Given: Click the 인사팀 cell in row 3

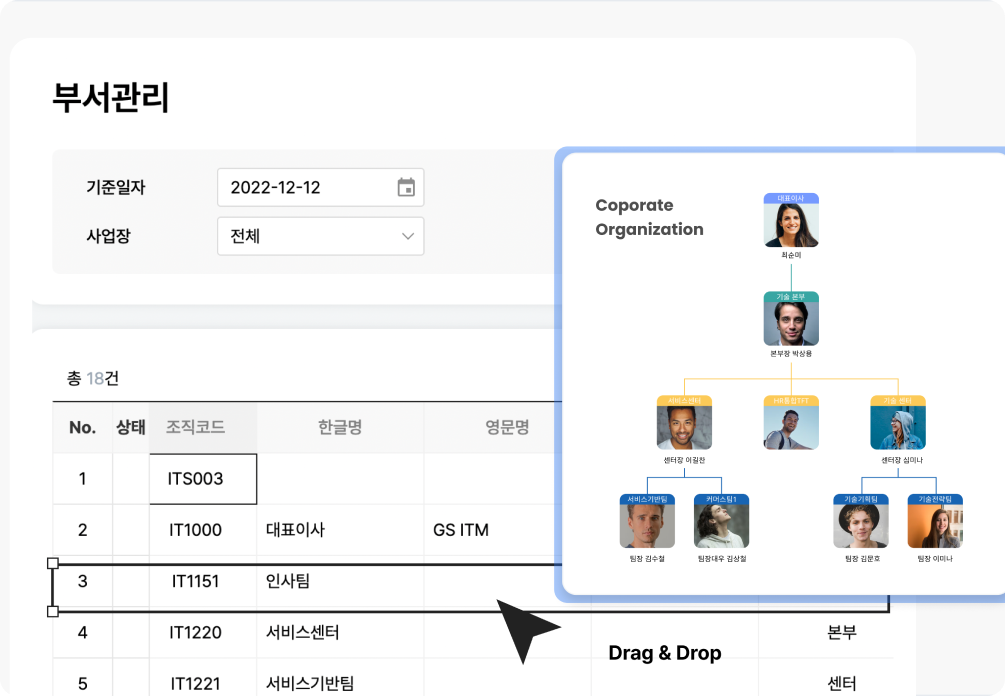Looking at the screenshot, I should 285,581.
